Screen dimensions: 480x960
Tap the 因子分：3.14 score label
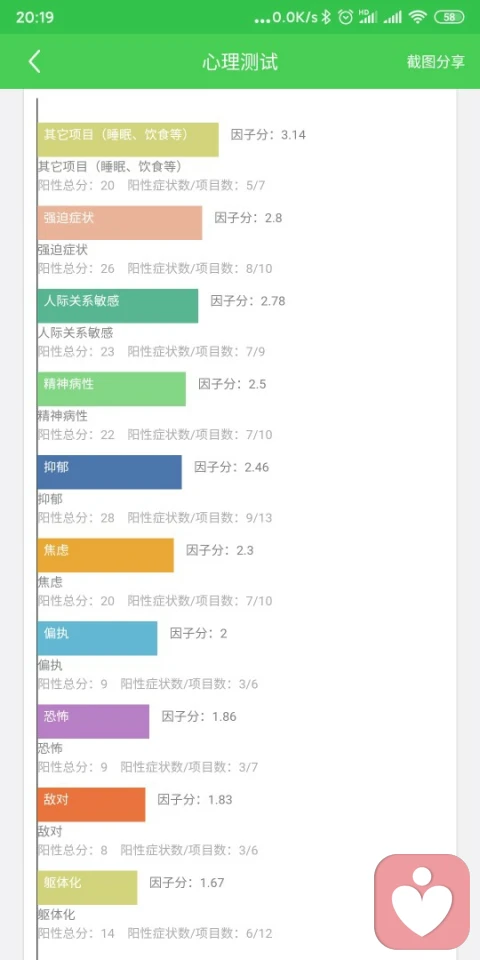pos(268,135)
